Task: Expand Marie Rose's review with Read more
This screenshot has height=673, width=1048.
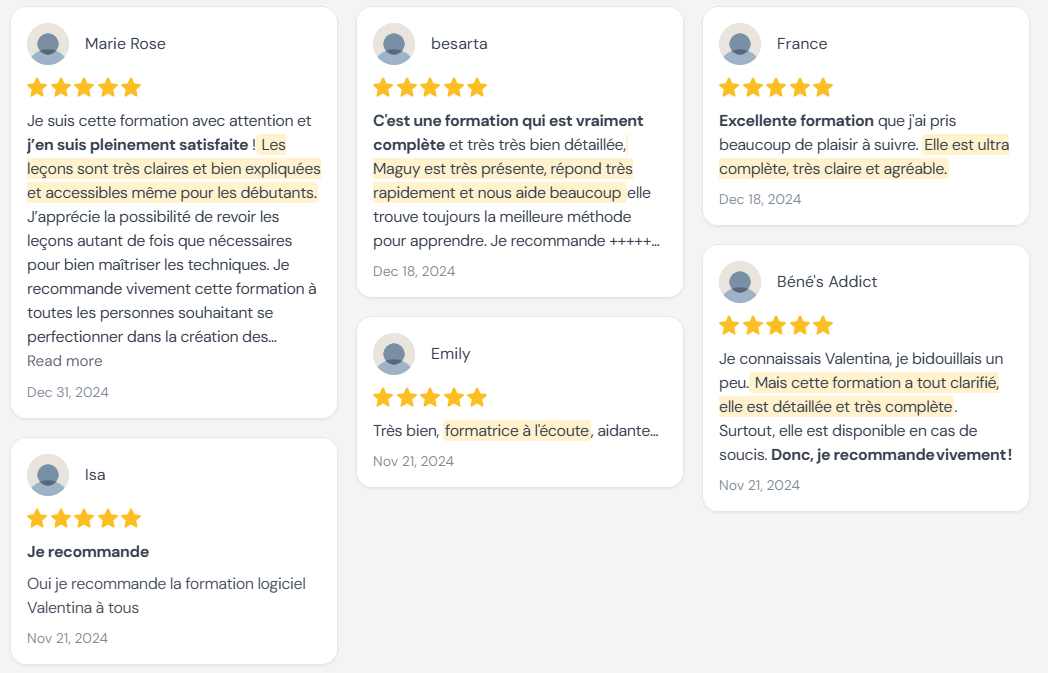Action: click(x=64, y=361)
